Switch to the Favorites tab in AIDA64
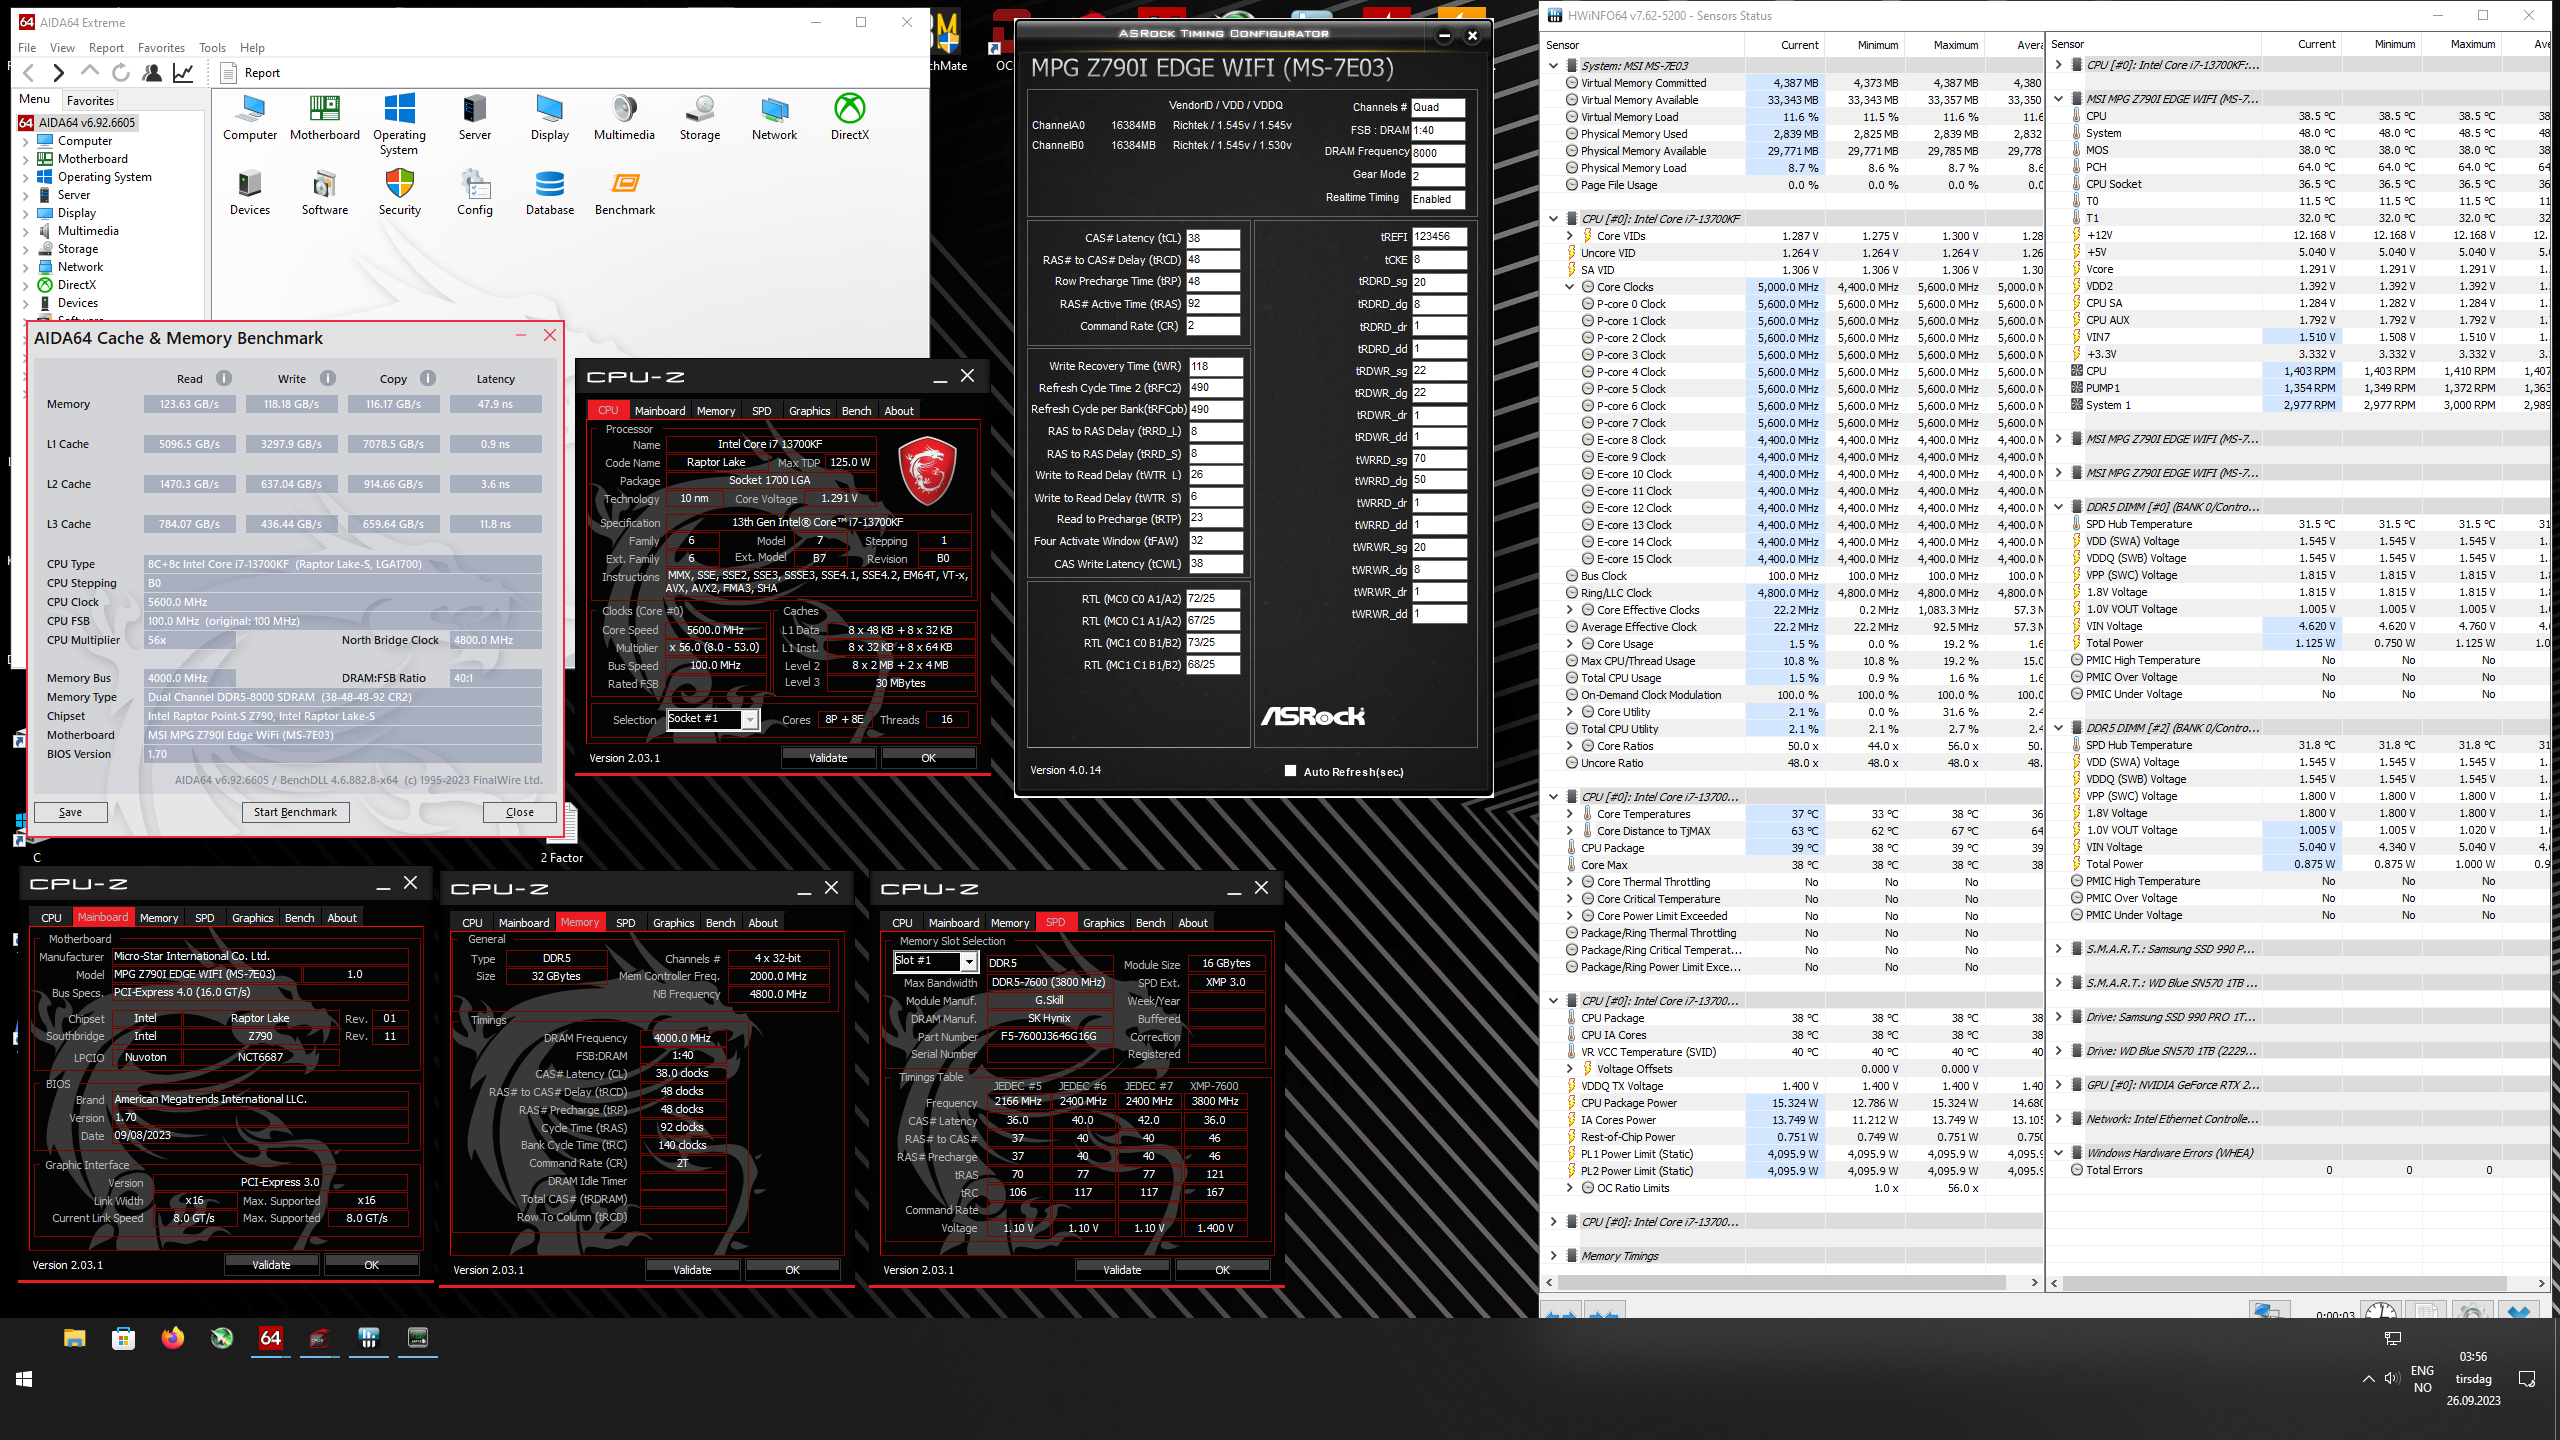 90,100
